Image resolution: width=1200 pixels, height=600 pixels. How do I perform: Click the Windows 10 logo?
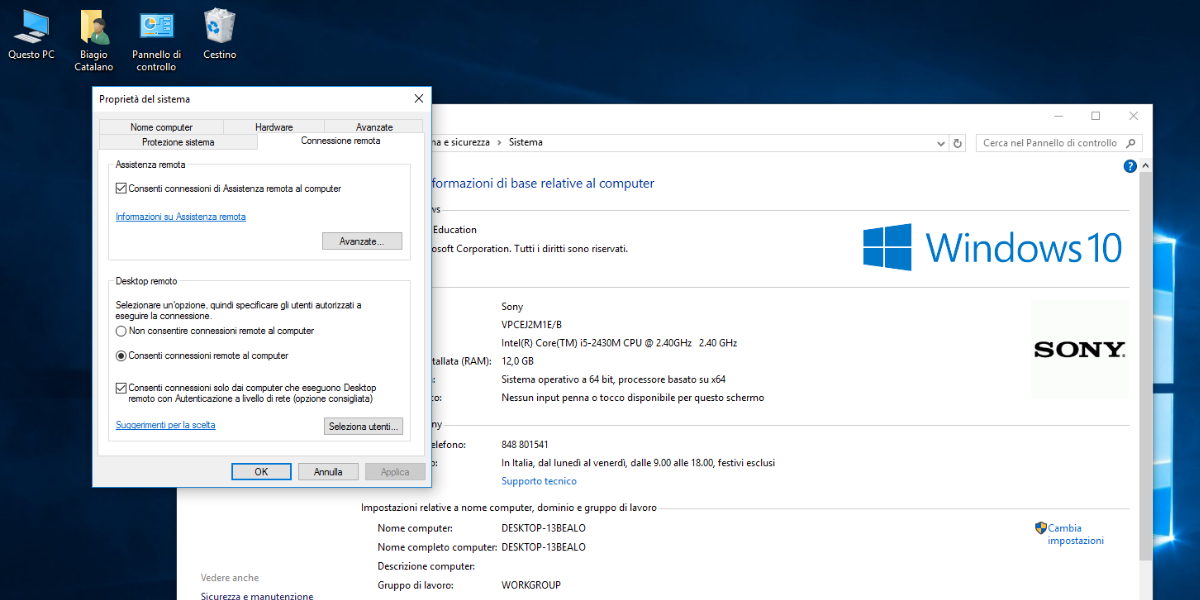(x=993, y=246)
